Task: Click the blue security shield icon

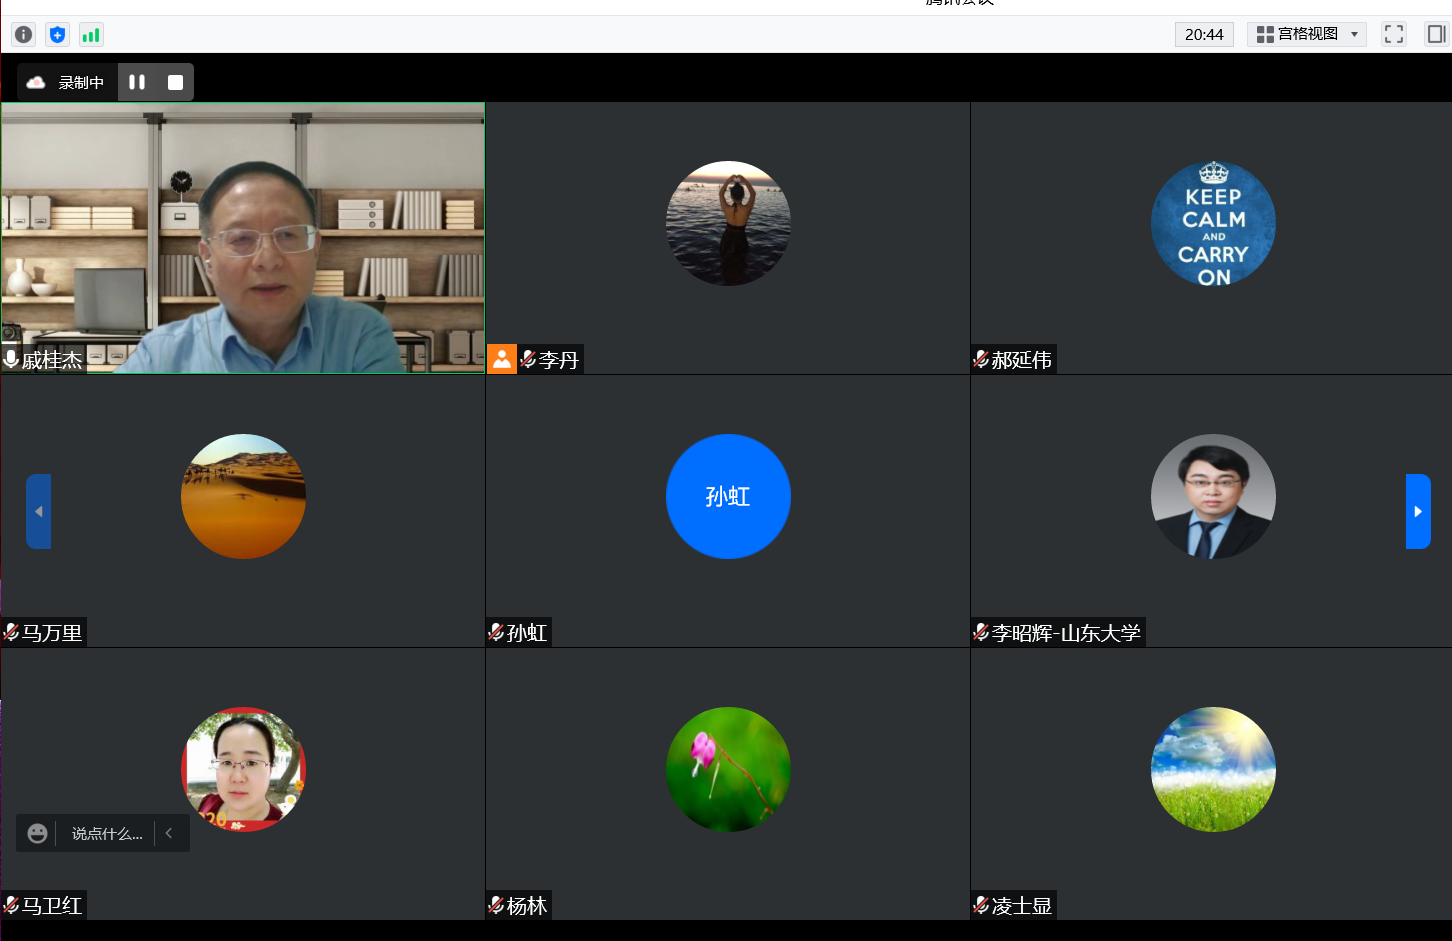Action: pos(57,35)
